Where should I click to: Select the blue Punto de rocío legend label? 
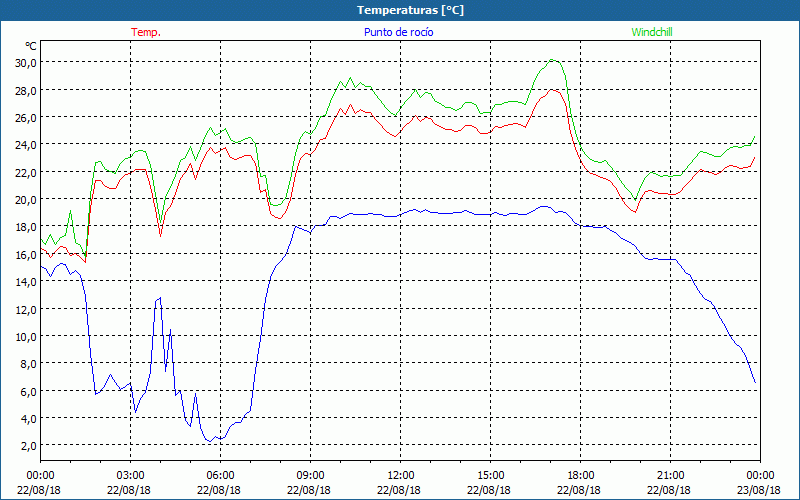point(398,32)
